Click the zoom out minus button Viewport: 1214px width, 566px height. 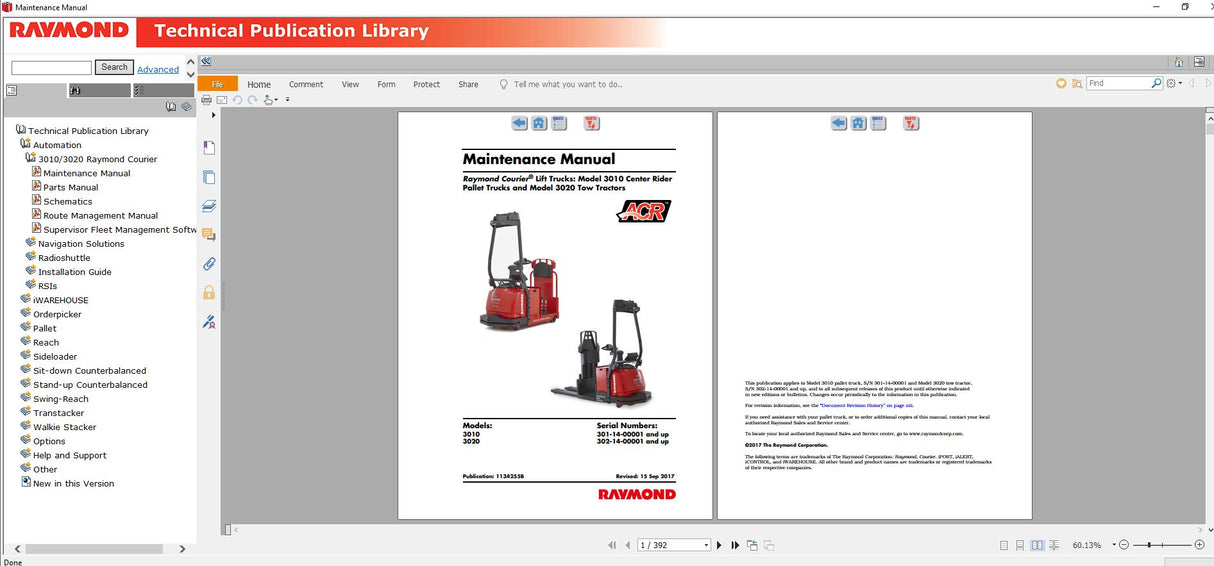pos(1124,545)
